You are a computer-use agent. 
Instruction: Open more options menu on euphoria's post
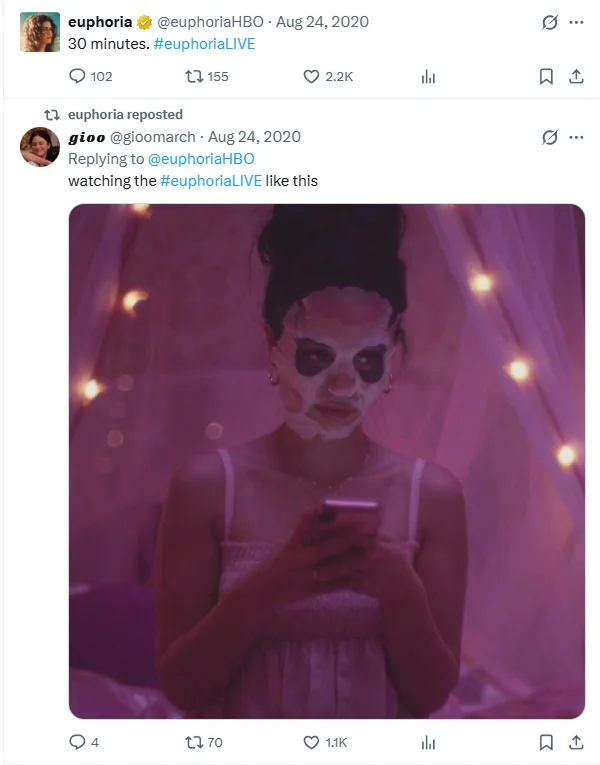click(x=576, y=21)
